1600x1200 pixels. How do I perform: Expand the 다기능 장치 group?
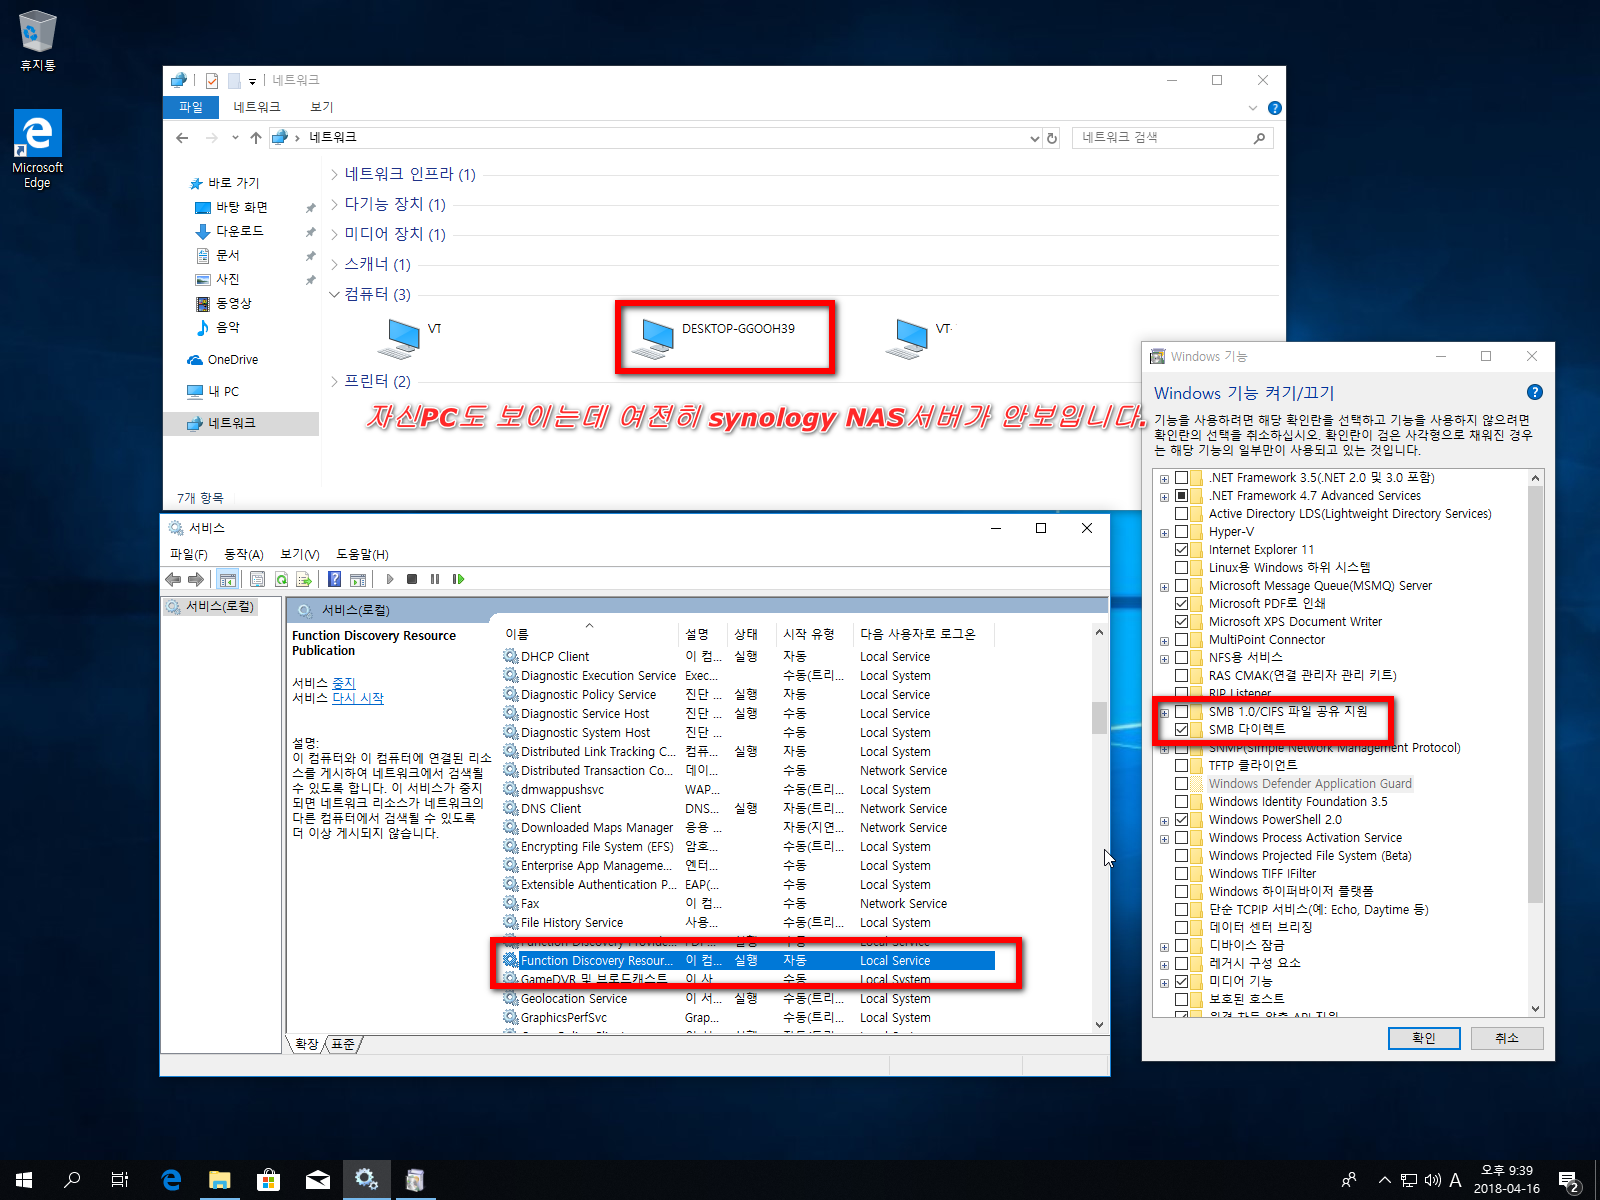335,204
